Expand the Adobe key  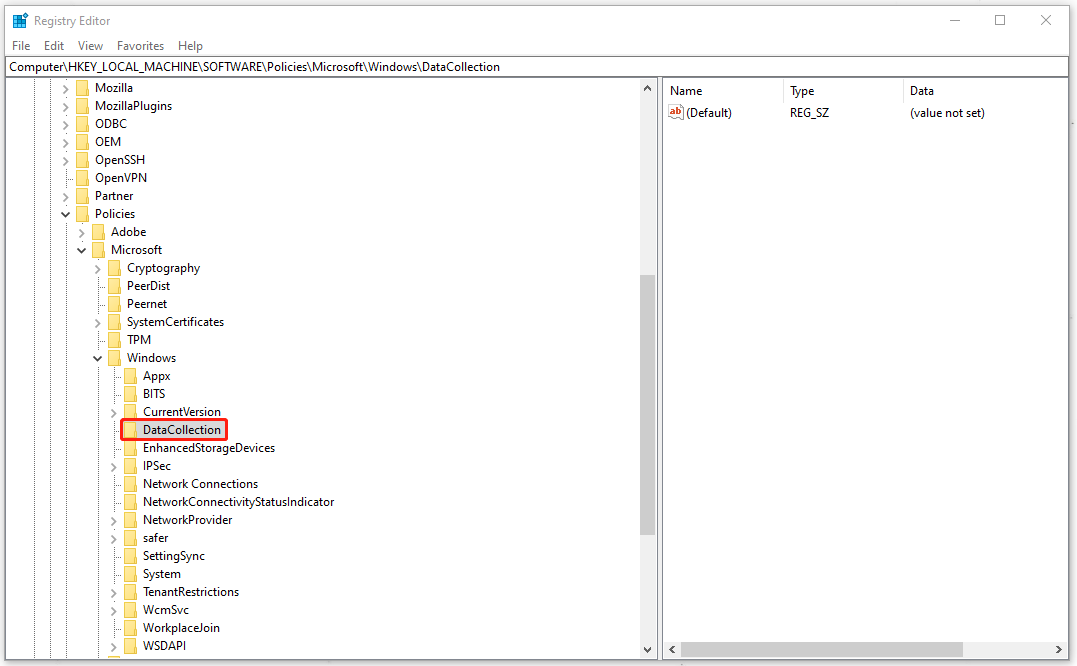click(82, 233)
